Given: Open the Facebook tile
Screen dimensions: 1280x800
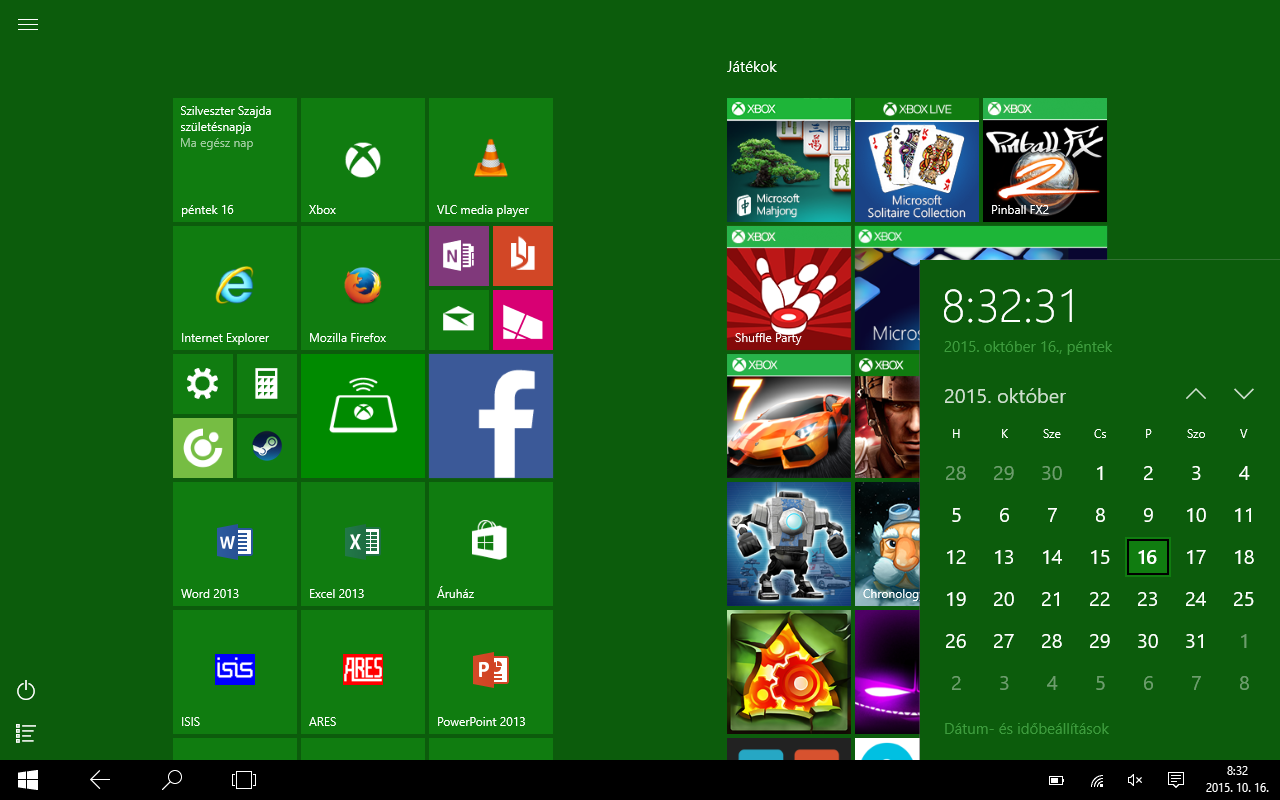Looking at the screenshot, I should 491,416.
